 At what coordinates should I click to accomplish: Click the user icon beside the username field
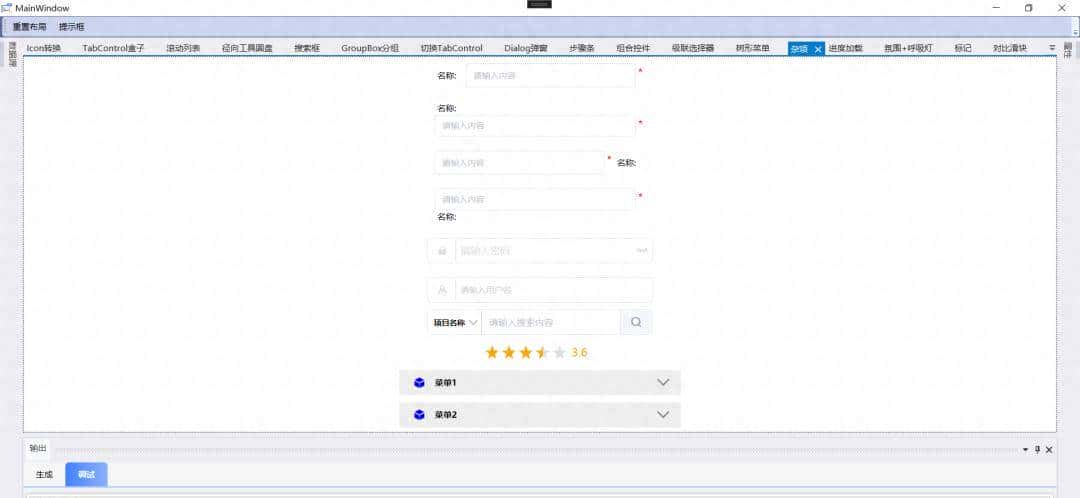click(442, 290)
